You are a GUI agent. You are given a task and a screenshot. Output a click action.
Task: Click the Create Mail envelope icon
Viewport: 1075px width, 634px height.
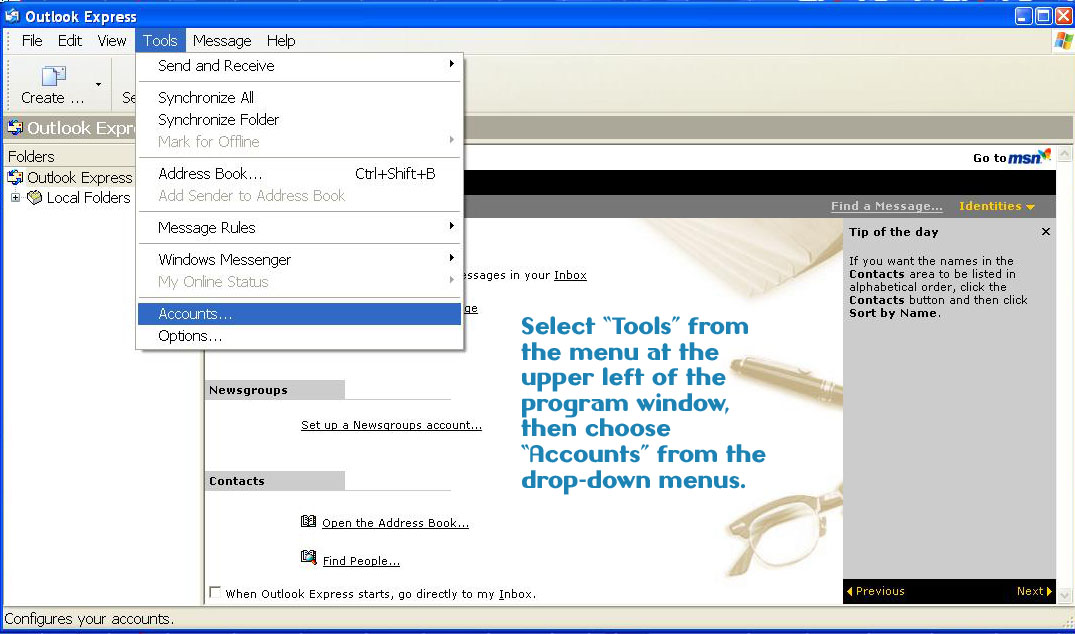(x=53, y=77)
